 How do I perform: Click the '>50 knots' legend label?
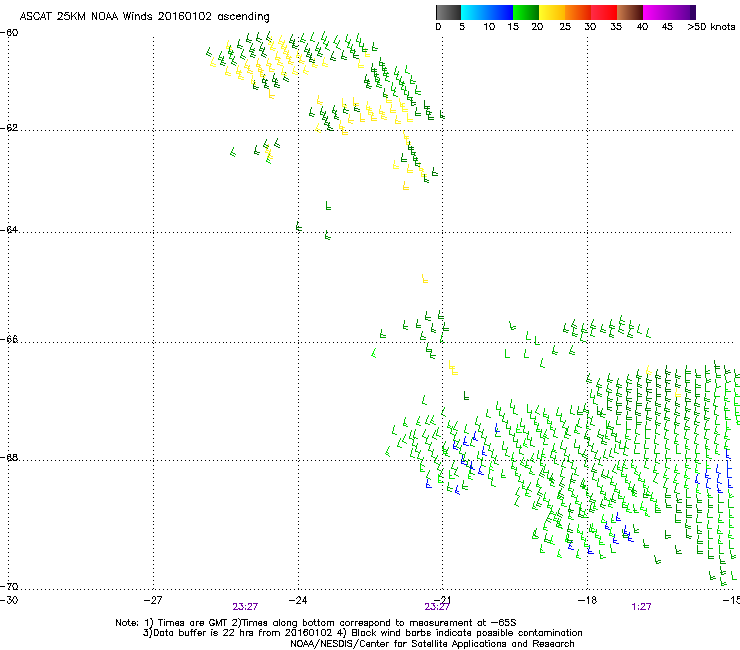[711, 27]
